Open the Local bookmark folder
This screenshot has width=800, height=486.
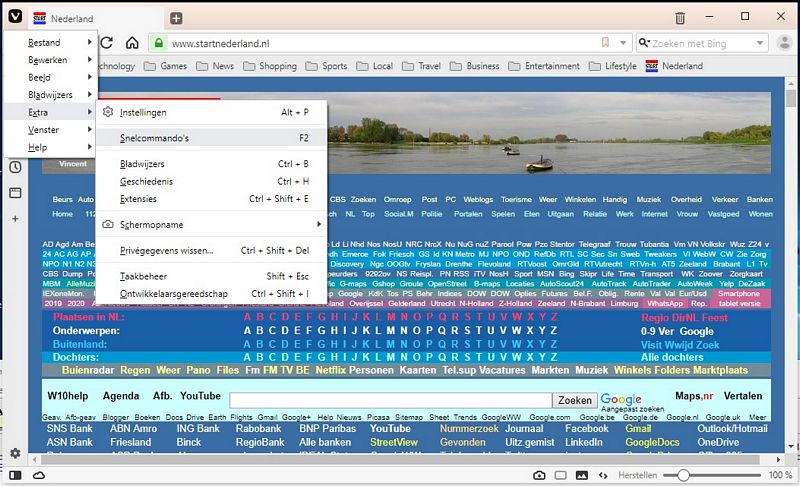(374, 66)
